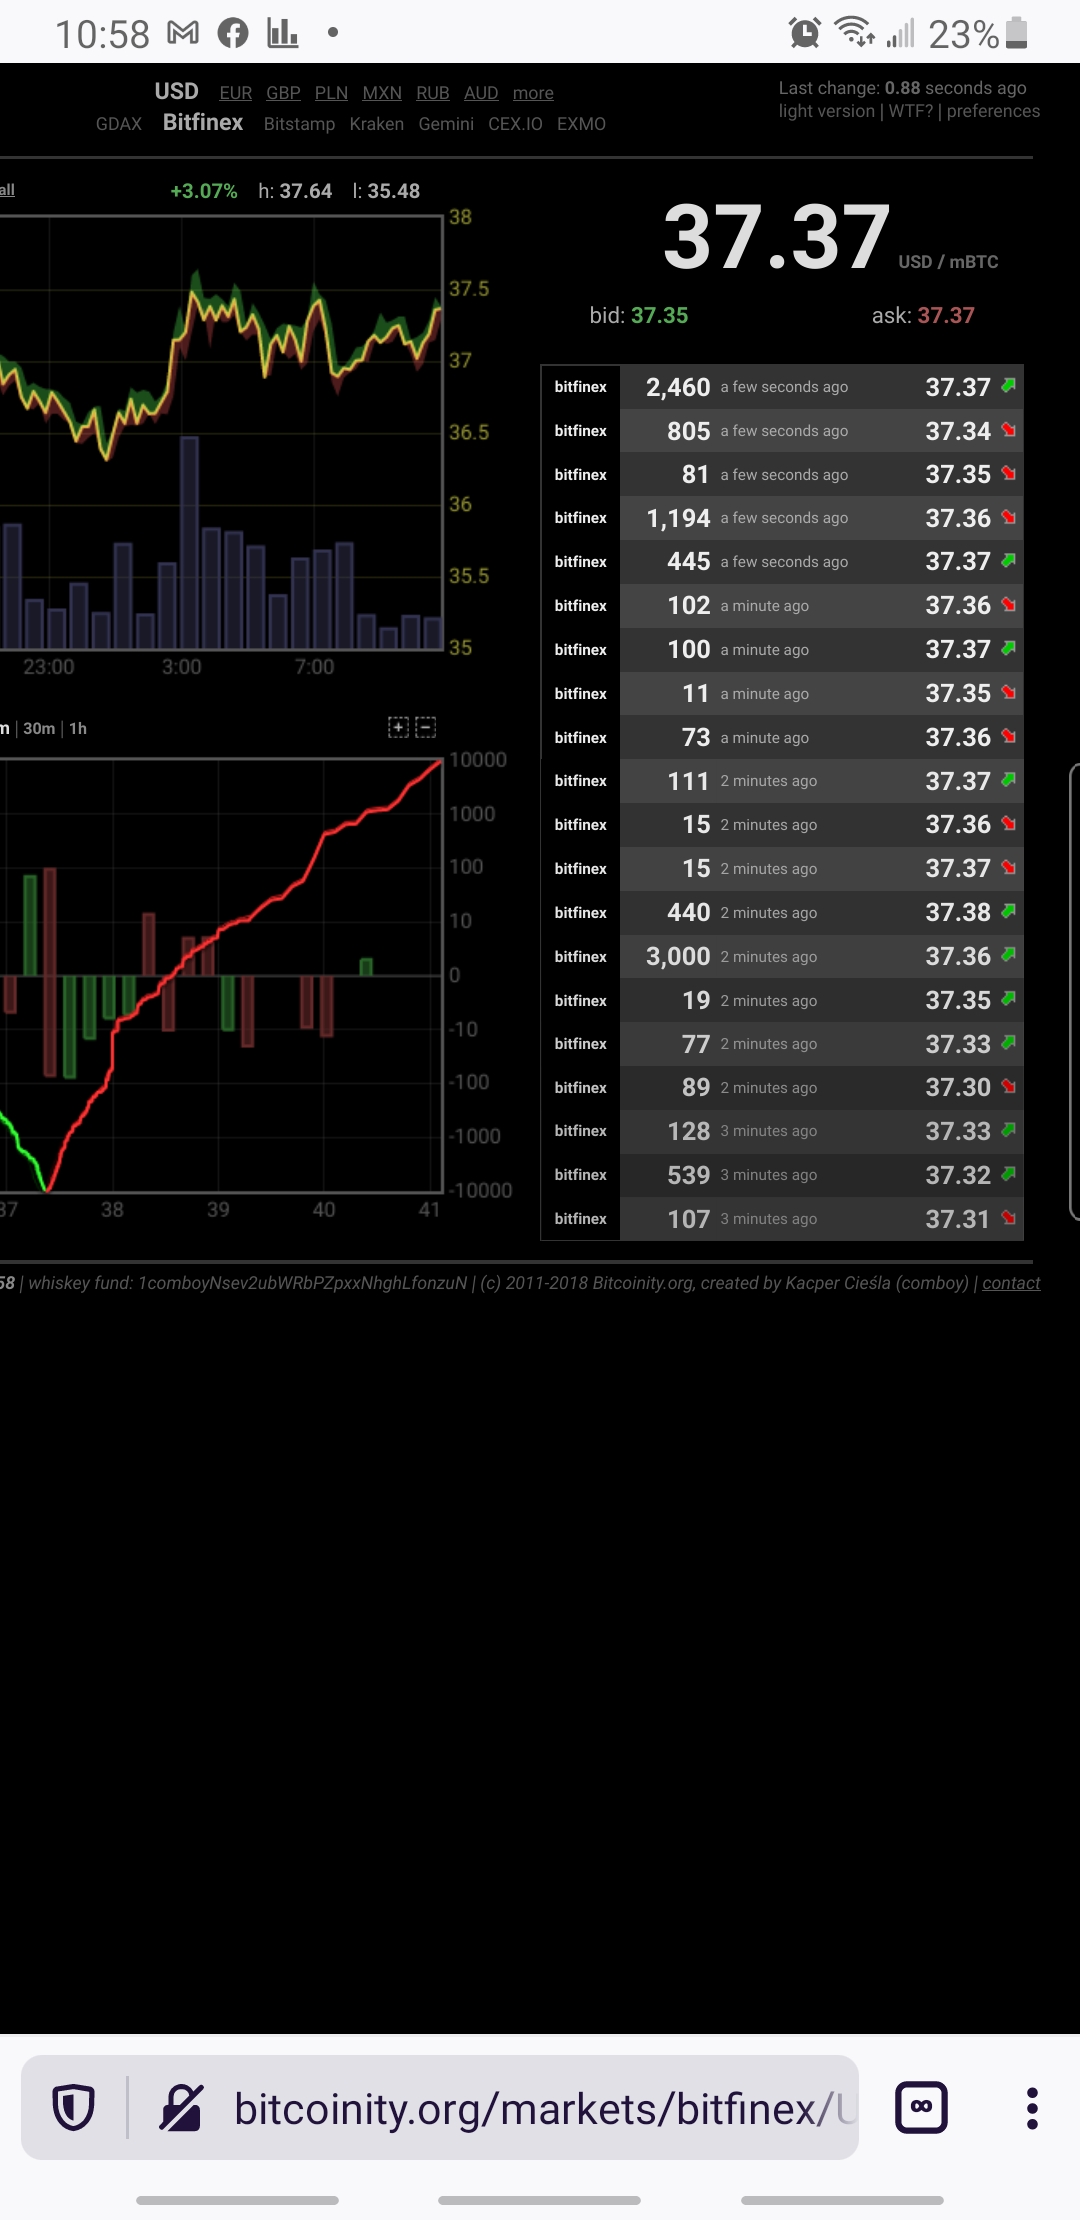Click the 37.38 trade price
The image size is (1080, 2220).
tap(958, 912)
